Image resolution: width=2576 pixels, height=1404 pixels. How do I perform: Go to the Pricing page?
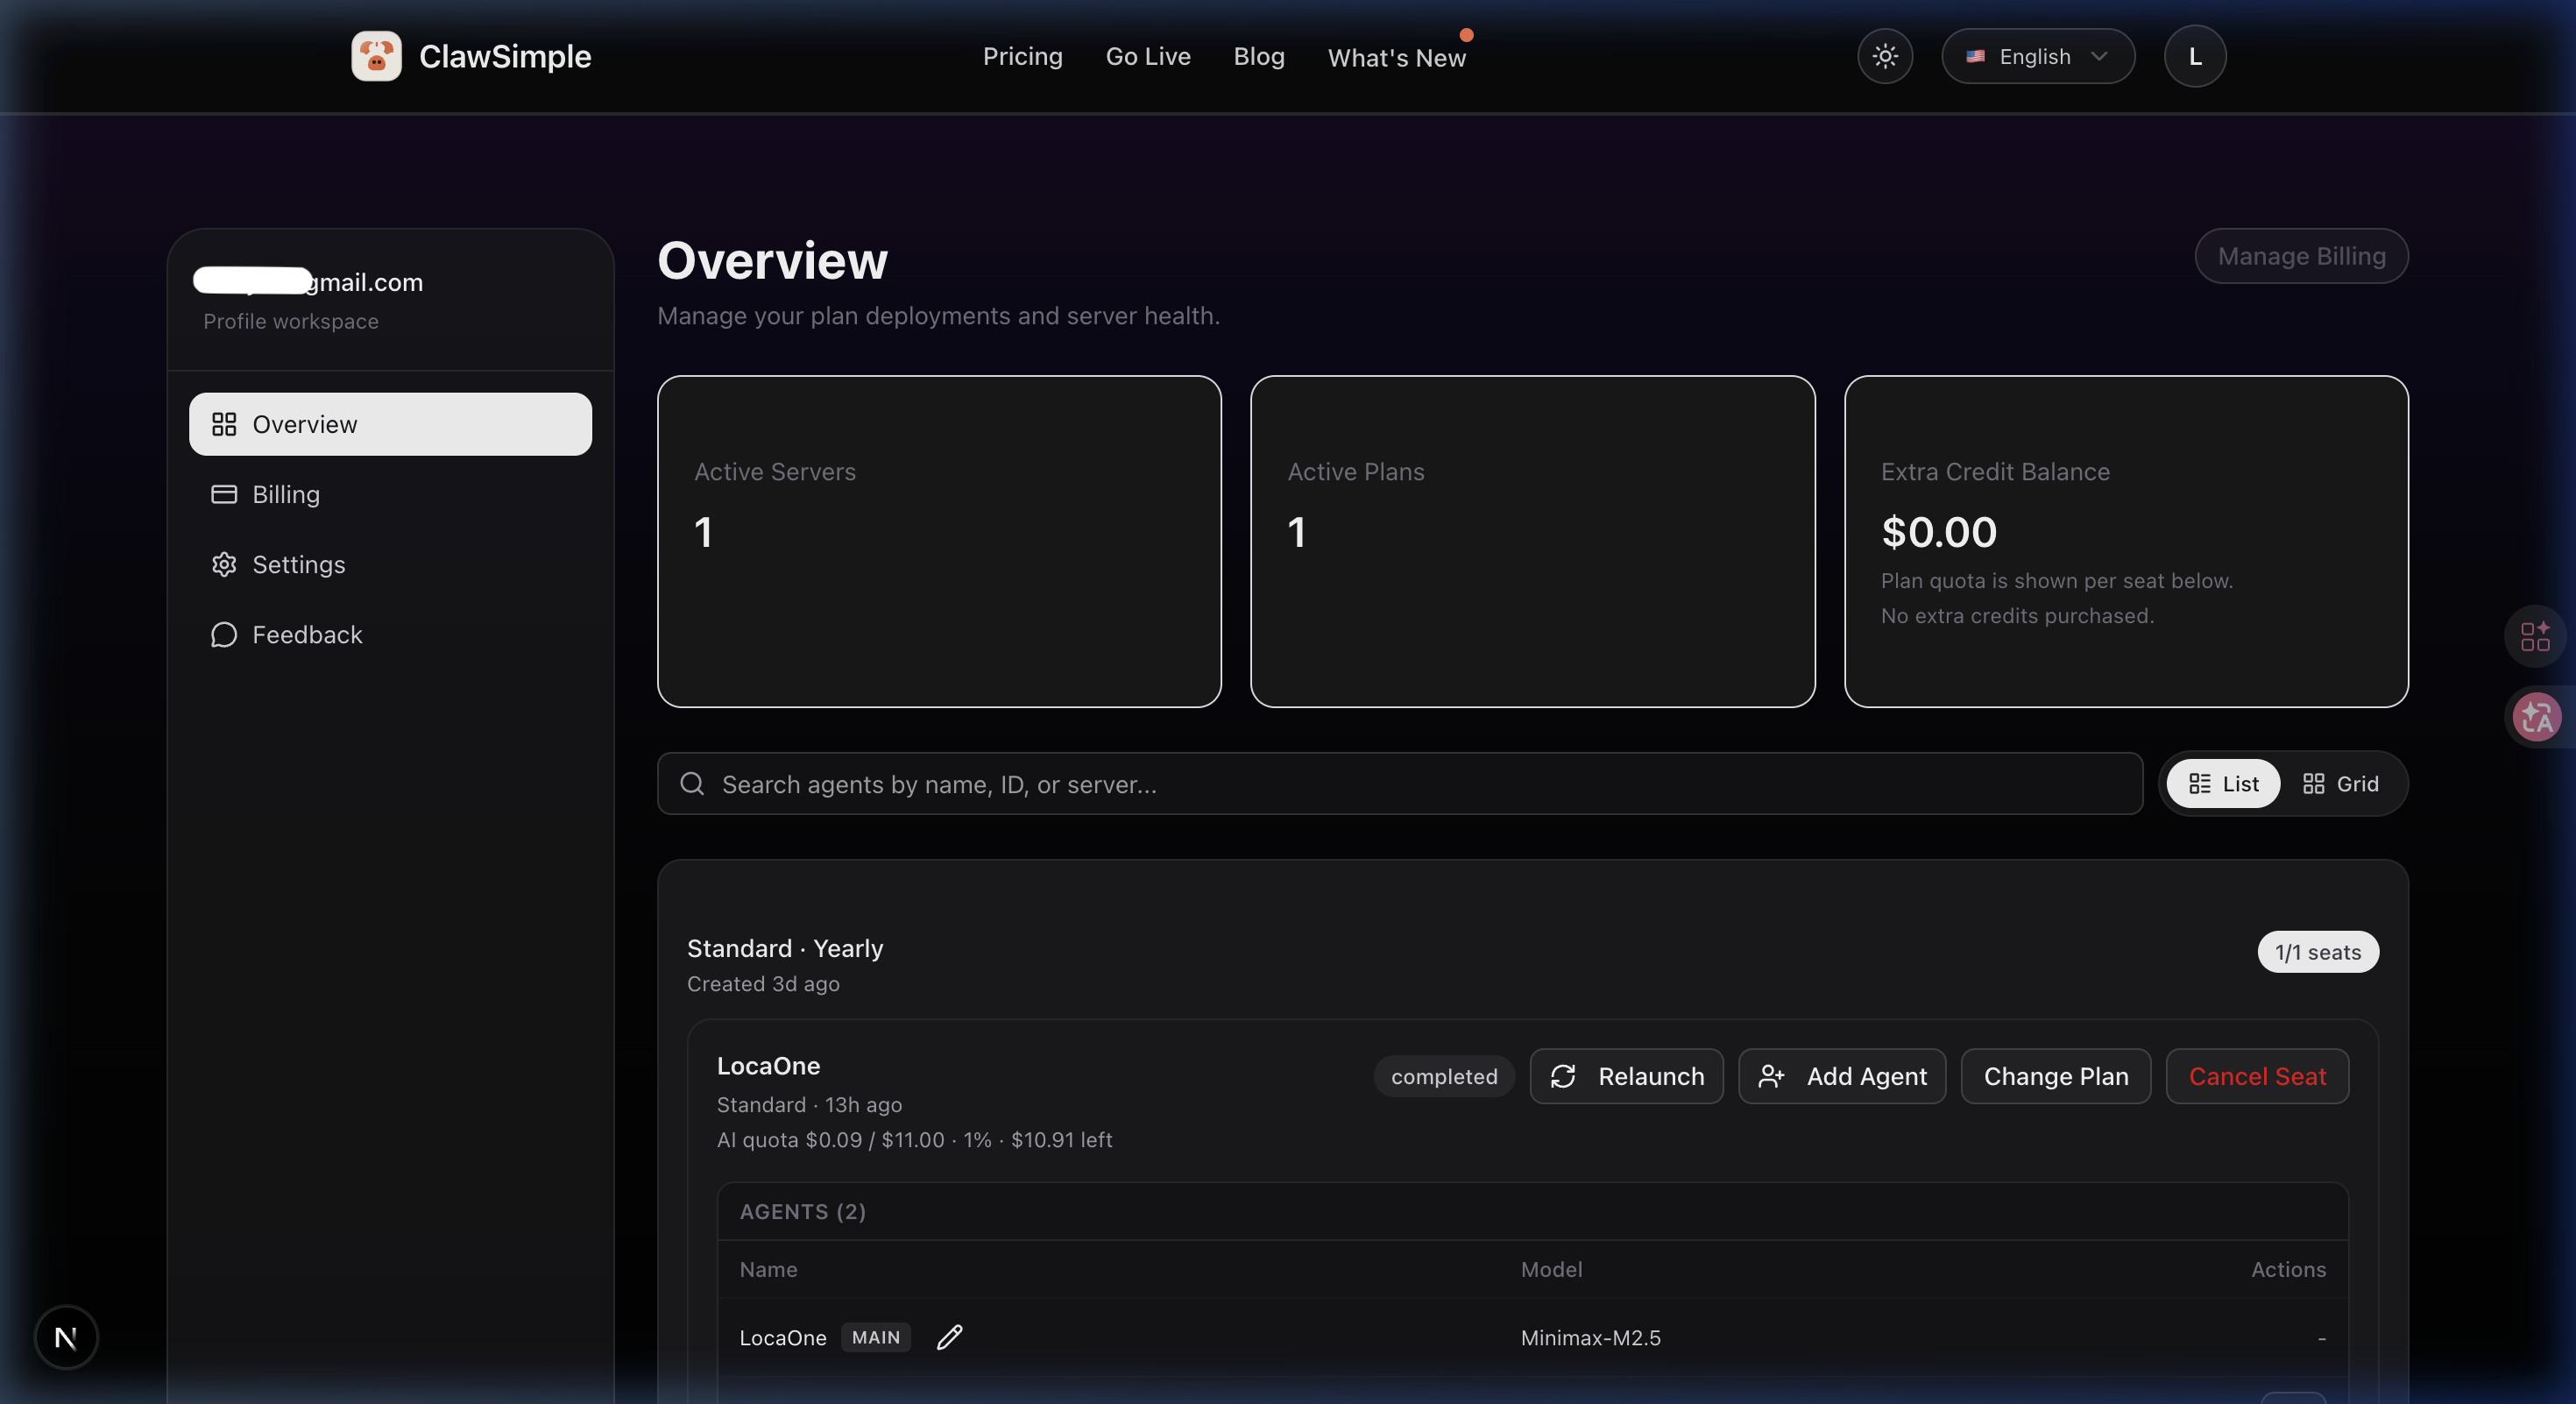pyautogui.click(x=1022, y=56)
